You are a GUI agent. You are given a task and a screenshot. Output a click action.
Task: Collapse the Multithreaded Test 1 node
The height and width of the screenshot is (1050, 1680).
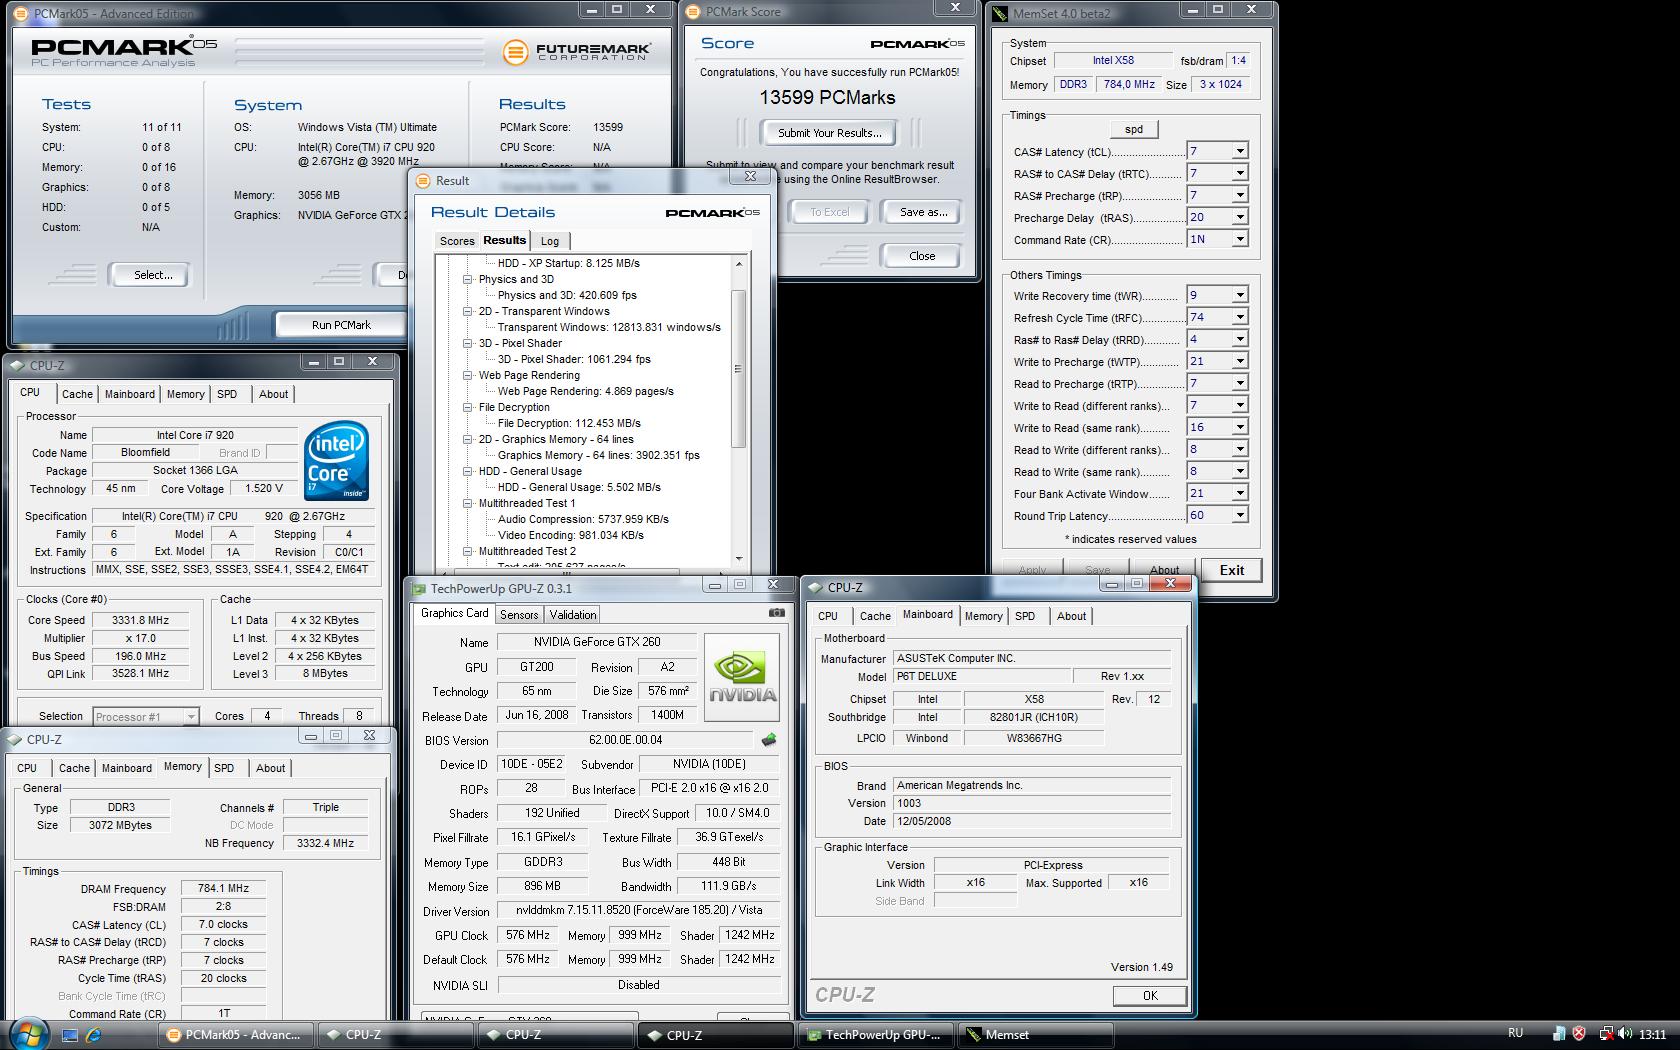click(467, 504)
